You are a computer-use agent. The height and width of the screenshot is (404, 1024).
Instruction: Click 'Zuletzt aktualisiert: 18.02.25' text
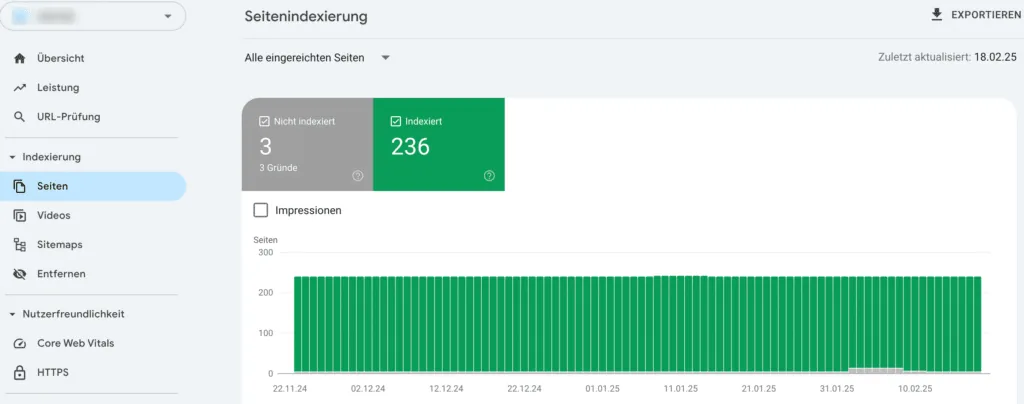point(947,57)
